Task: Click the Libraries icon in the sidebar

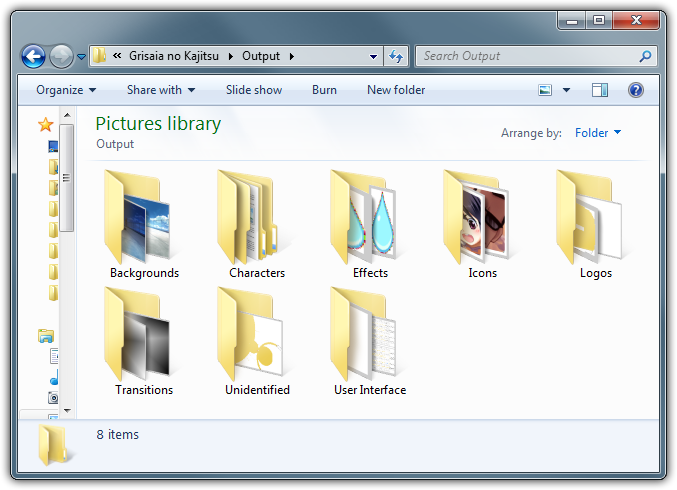Action: [46, 336]
